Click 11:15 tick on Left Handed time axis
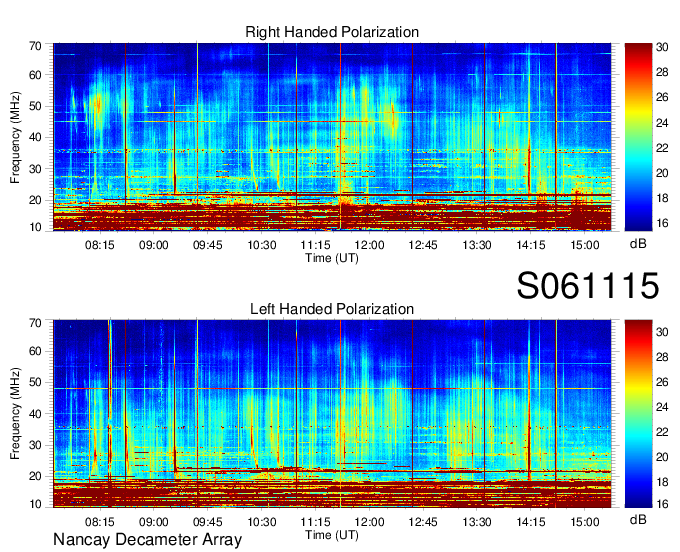 click(x=315, y=522)
